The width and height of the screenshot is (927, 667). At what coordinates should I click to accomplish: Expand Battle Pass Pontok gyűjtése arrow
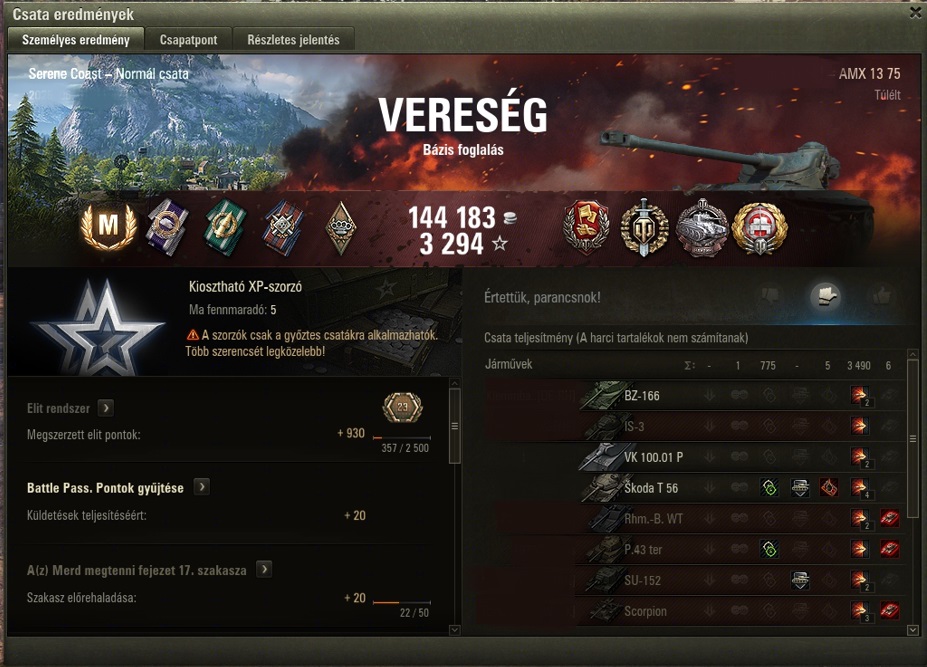[202, 487]
